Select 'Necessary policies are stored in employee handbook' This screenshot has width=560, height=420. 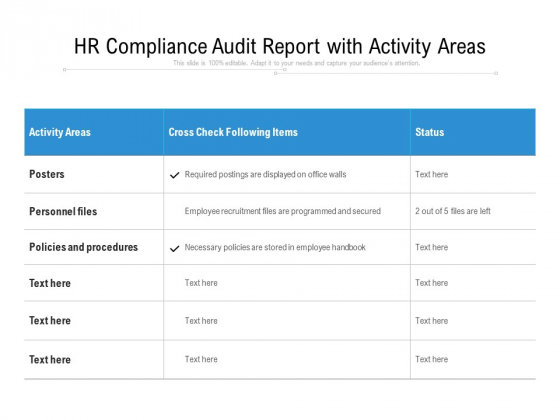[275, 247]
